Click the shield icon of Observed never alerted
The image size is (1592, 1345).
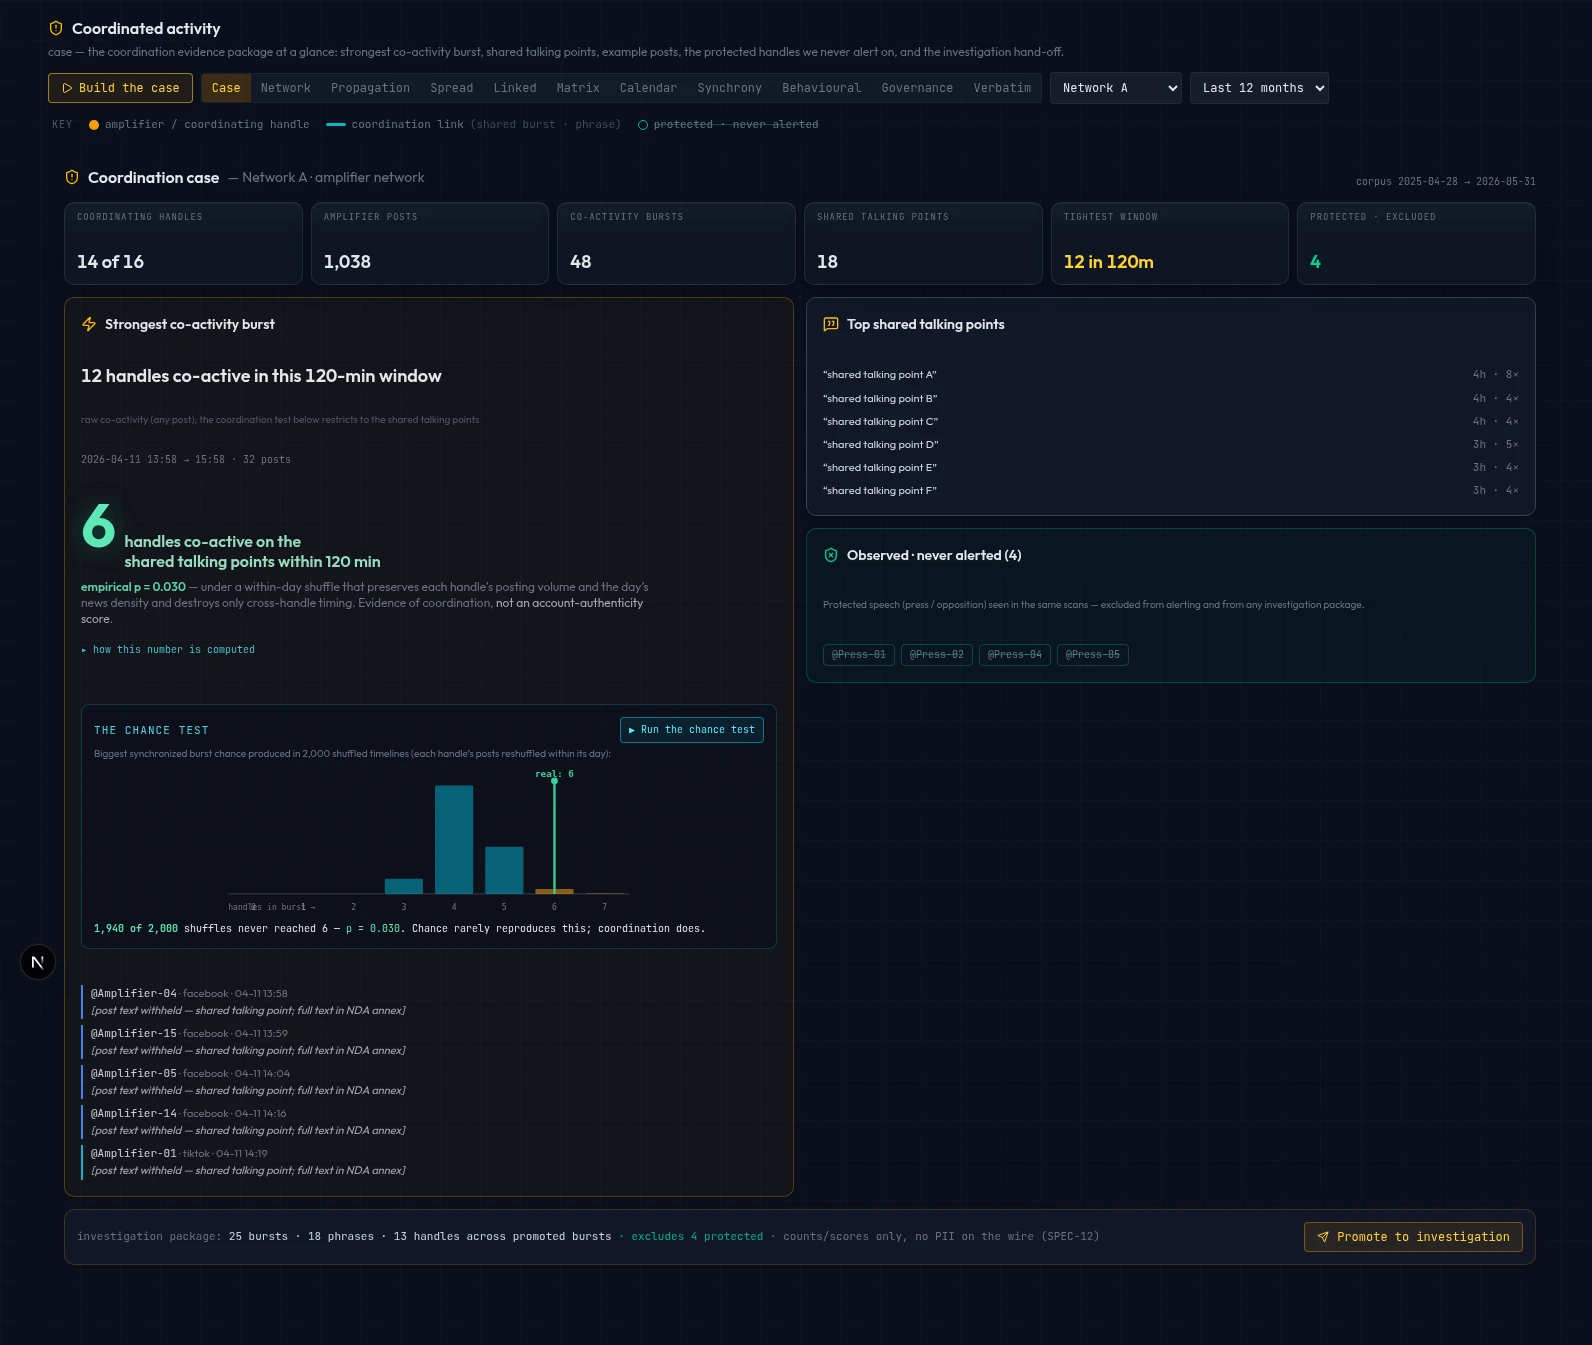click(831, 555)
